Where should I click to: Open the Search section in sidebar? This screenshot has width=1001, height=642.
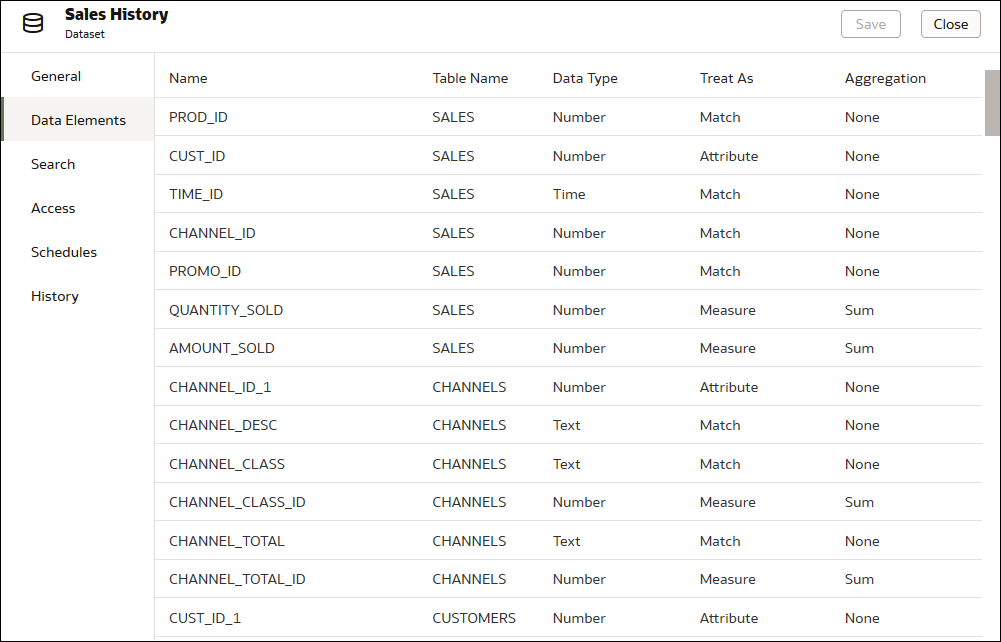[53, 164]
